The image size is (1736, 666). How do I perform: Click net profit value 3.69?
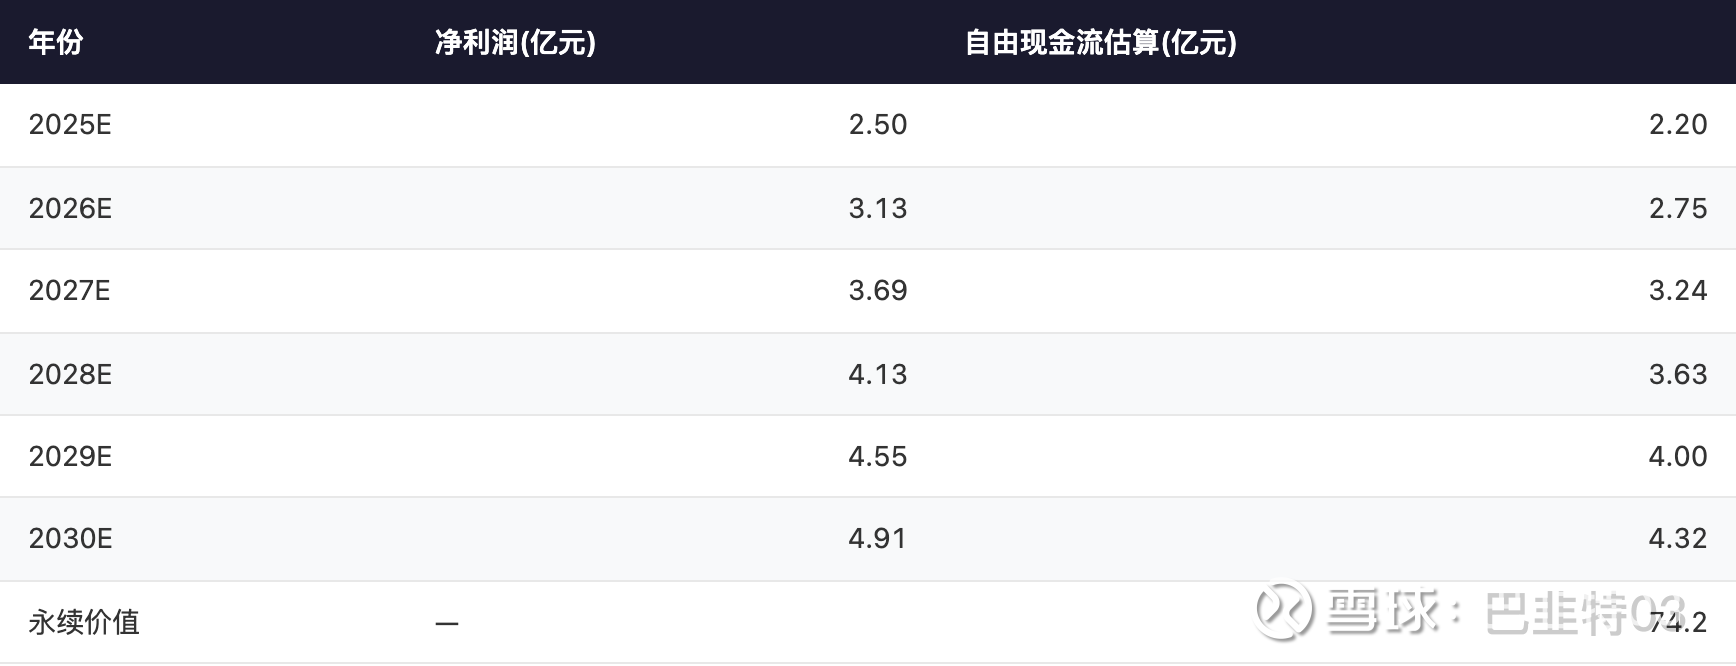pos(877,291)
